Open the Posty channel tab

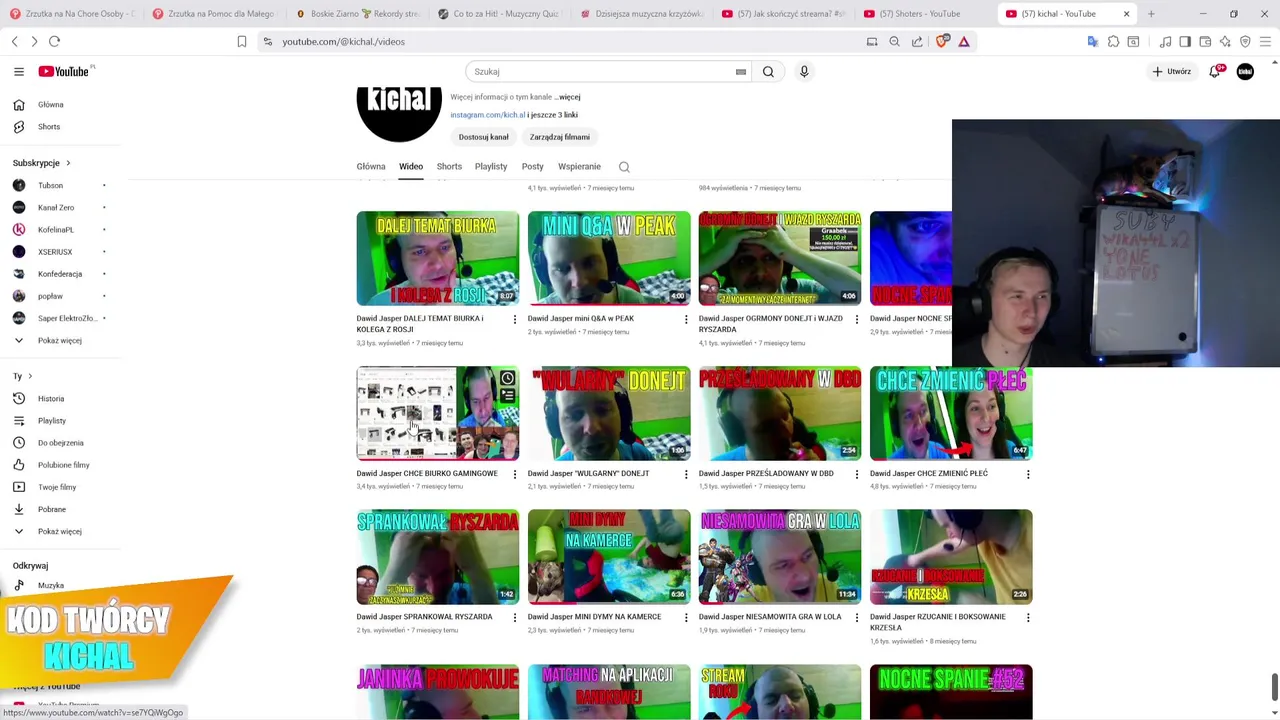(x=533, y=167)
